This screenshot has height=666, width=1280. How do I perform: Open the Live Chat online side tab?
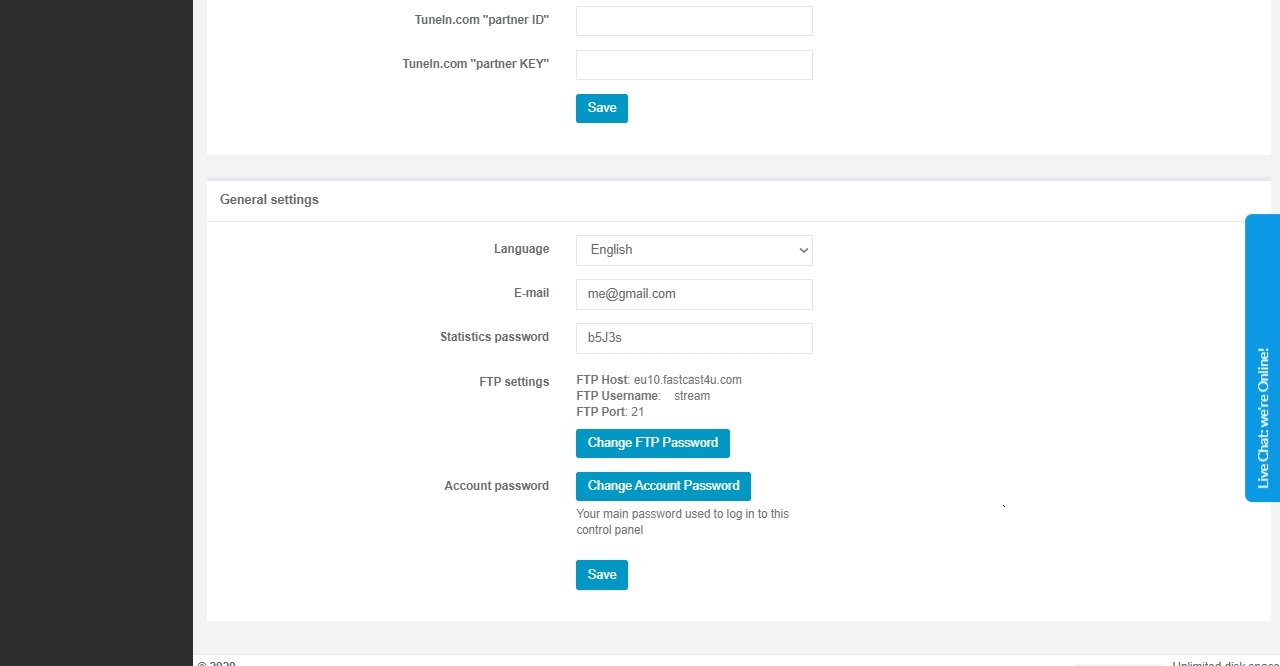(x=1262, y=358)
